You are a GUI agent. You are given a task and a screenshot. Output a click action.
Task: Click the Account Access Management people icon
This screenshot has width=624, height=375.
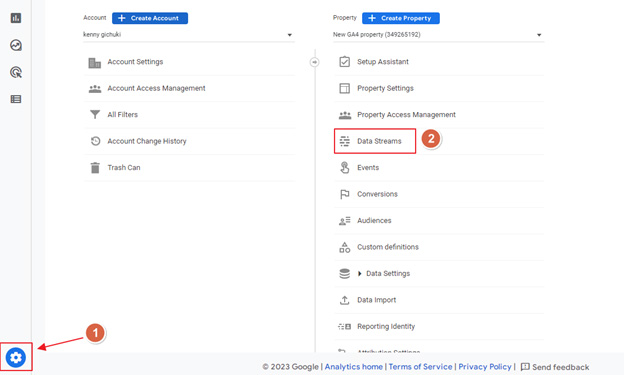(95, 89)
